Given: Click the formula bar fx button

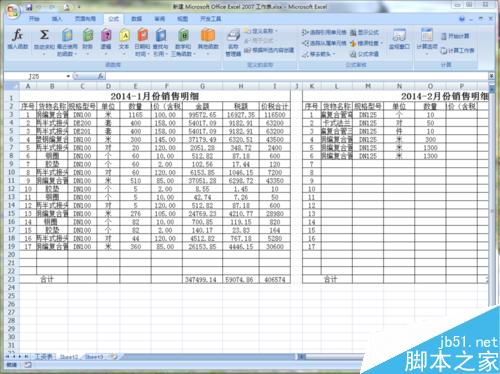Looking at the screenshot, I should (x=100, y=76).
